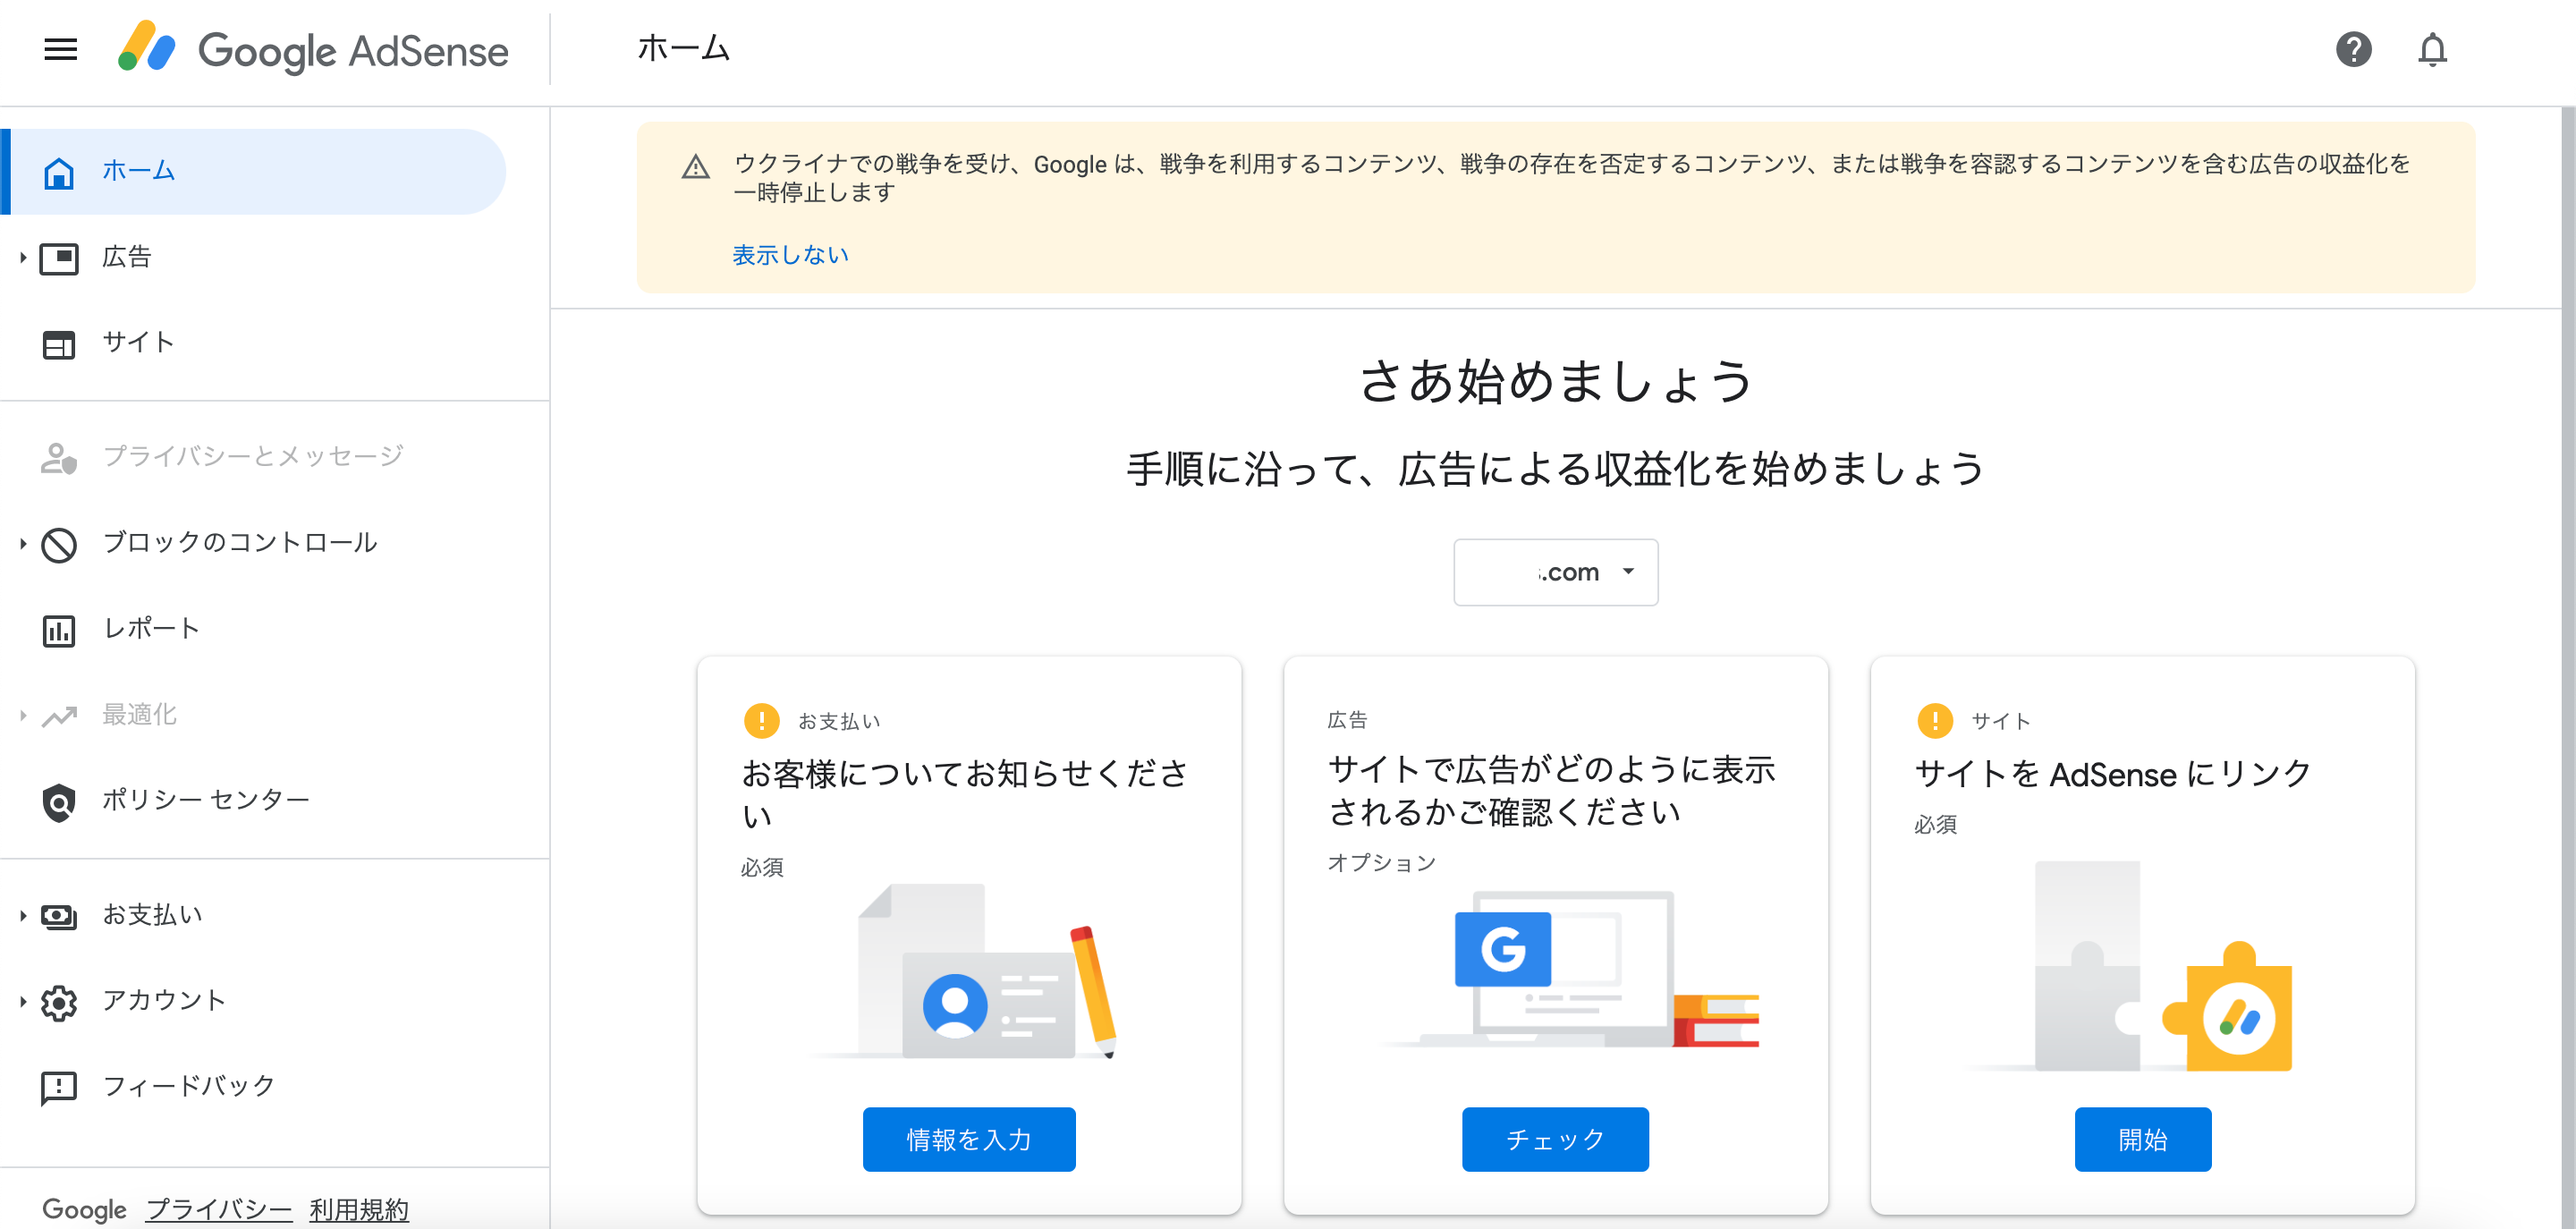Viewport: 2576px width, 1229px height.
Task: Open サイト from the sidebar
Action: click(x=139, y=342)
